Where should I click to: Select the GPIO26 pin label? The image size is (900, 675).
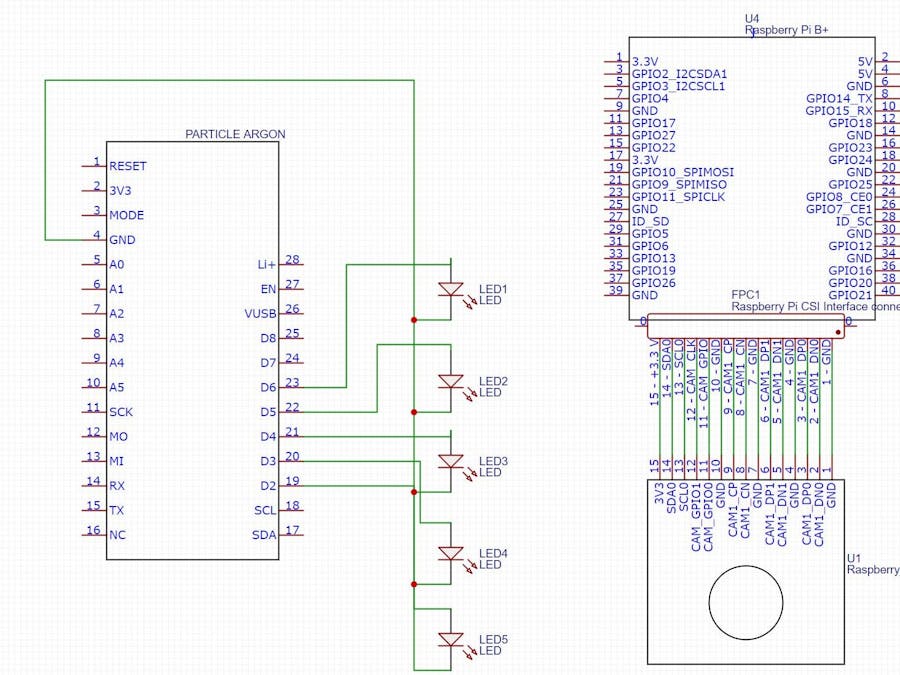(x=654, y=283)
